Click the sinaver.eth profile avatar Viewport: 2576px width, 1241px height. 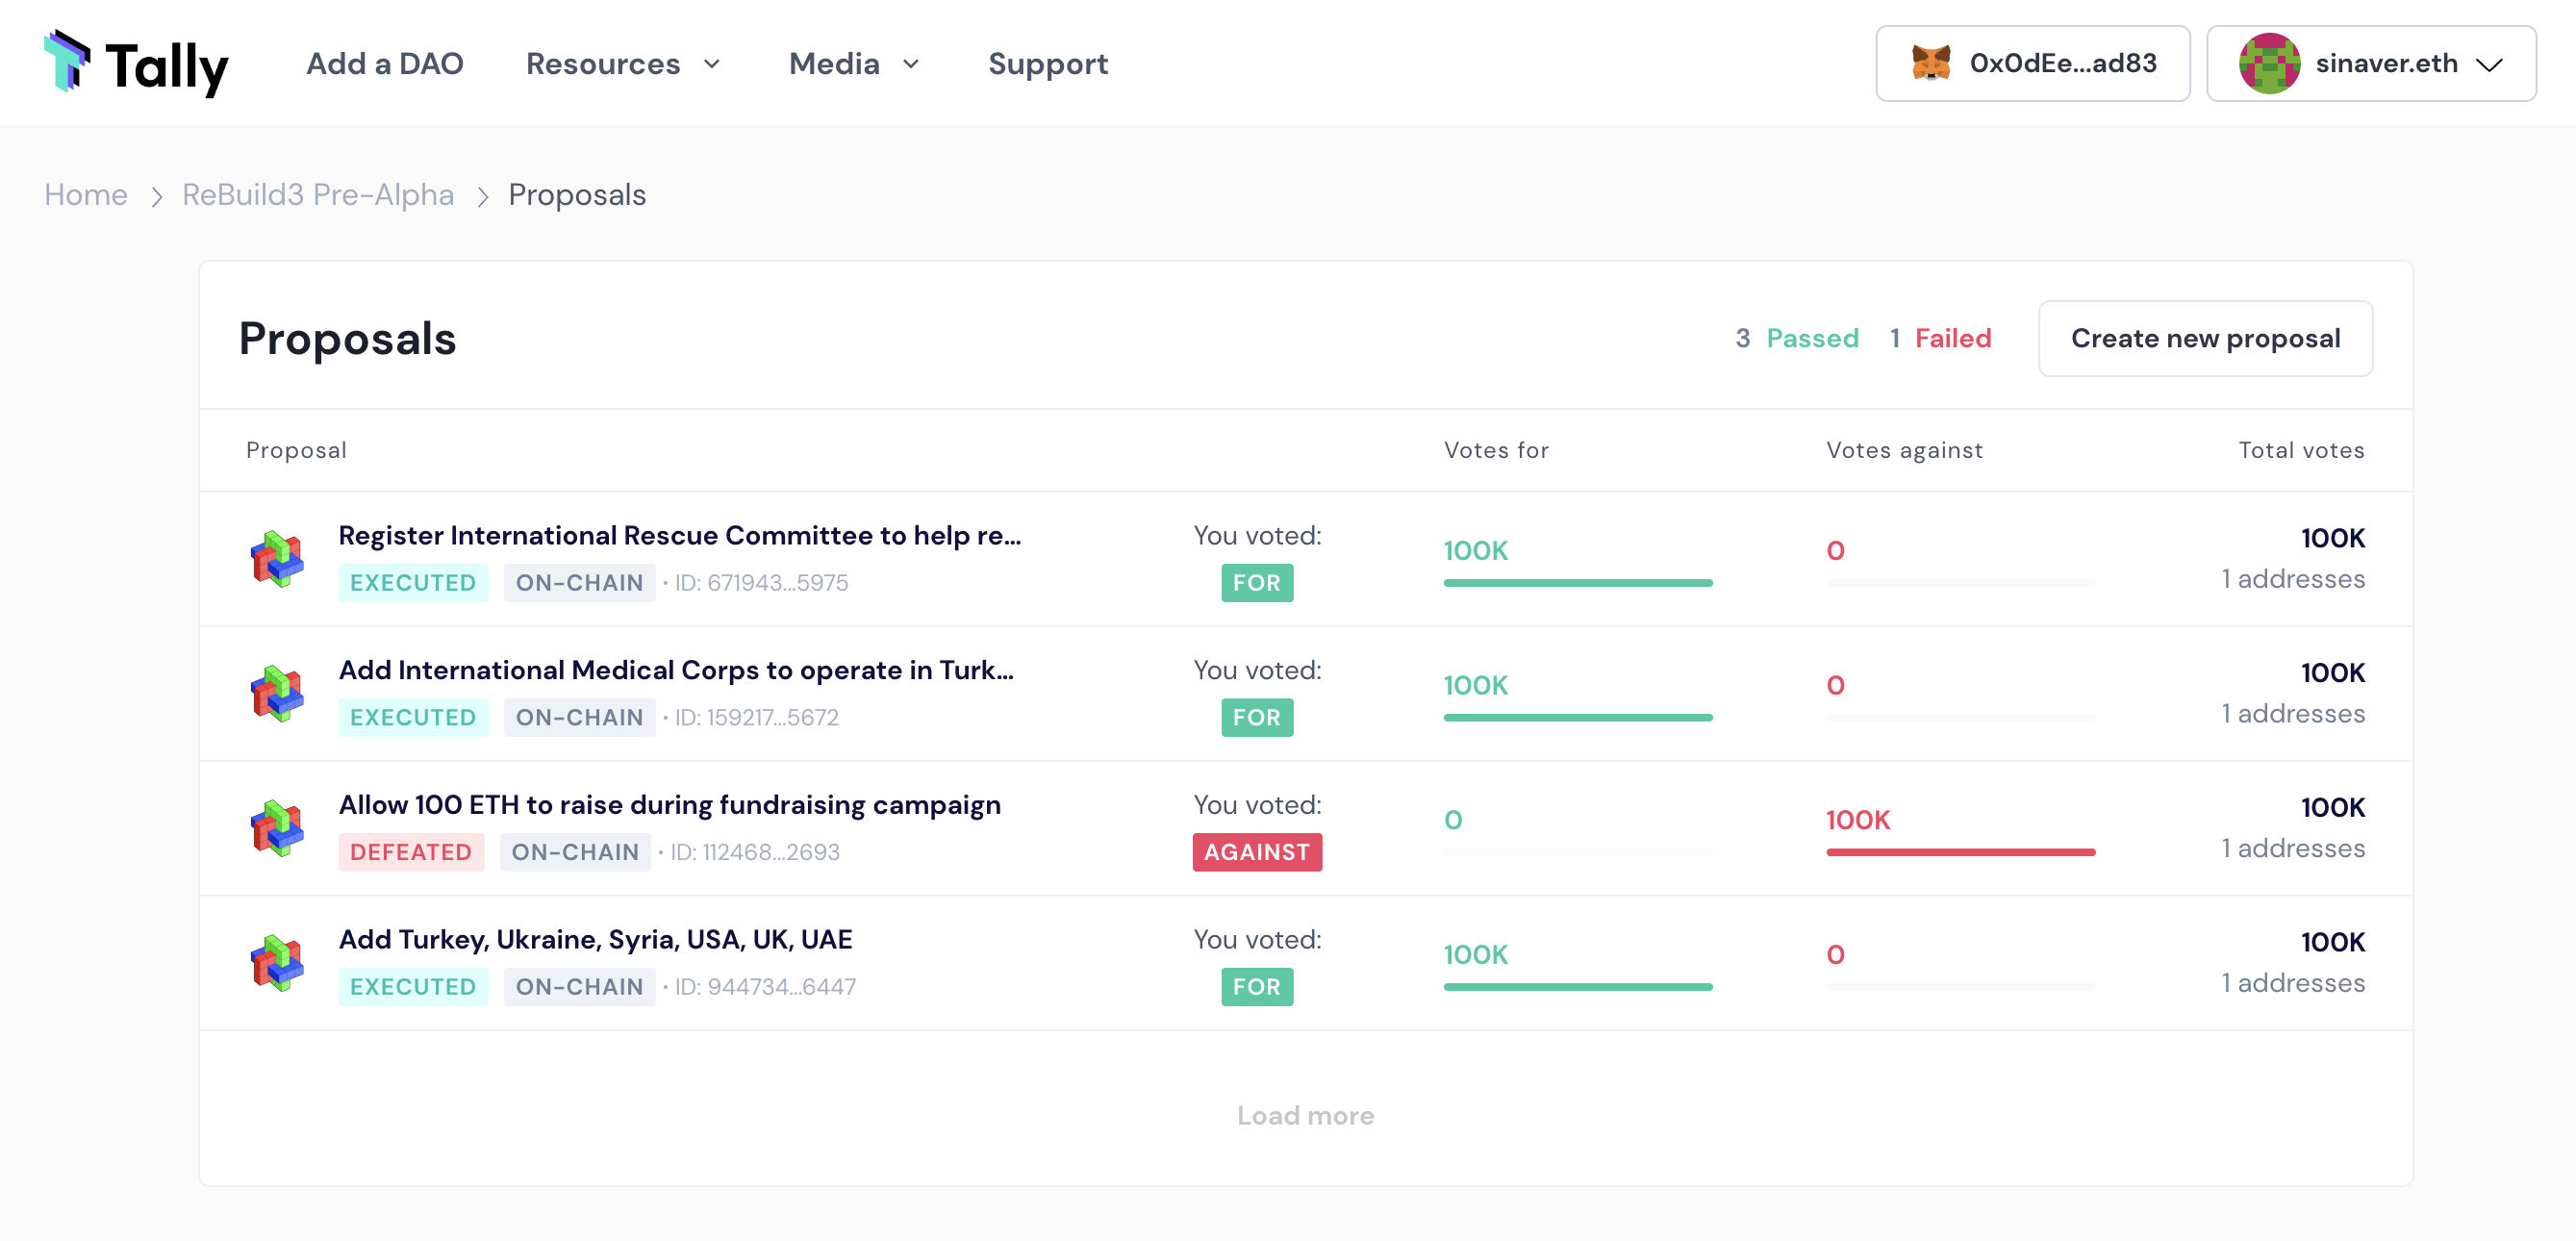pos(2268,63)
